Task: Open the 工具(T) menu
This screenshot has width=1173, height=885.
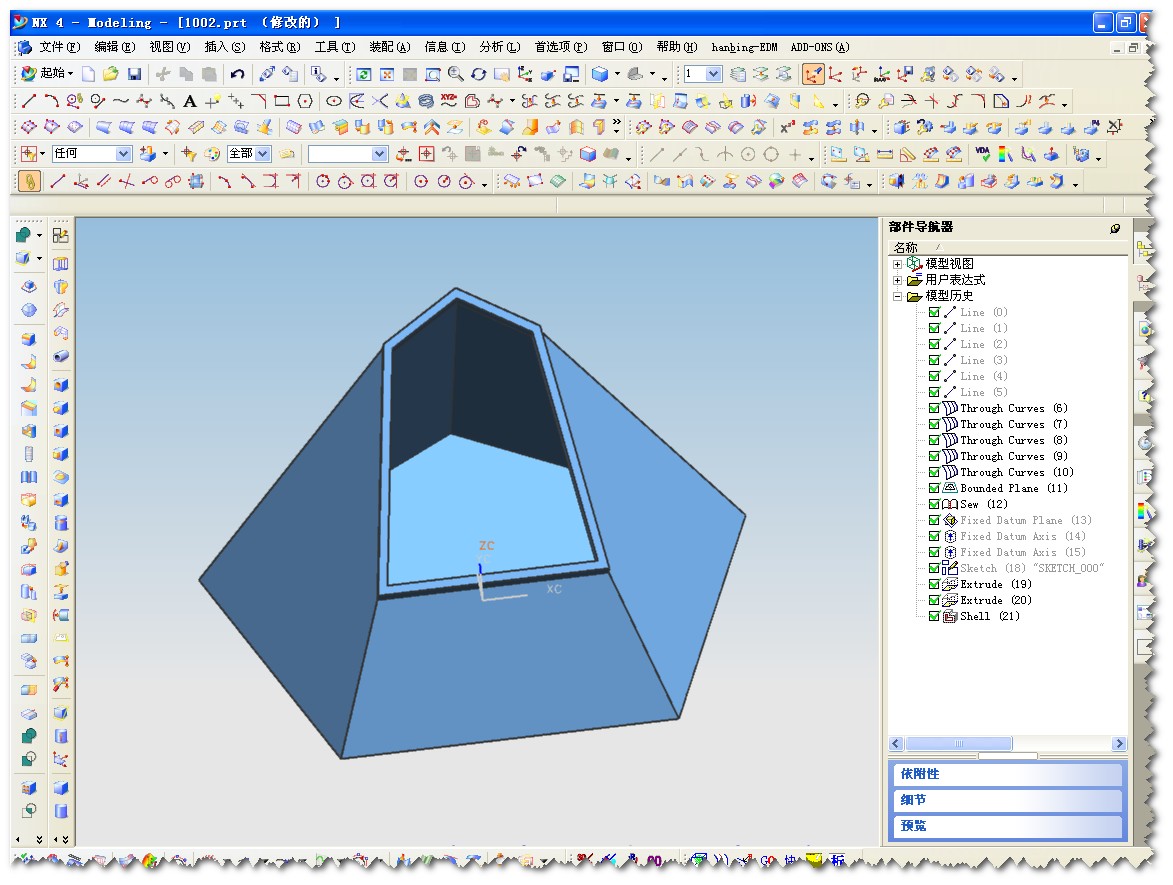Action: point(335,47)
